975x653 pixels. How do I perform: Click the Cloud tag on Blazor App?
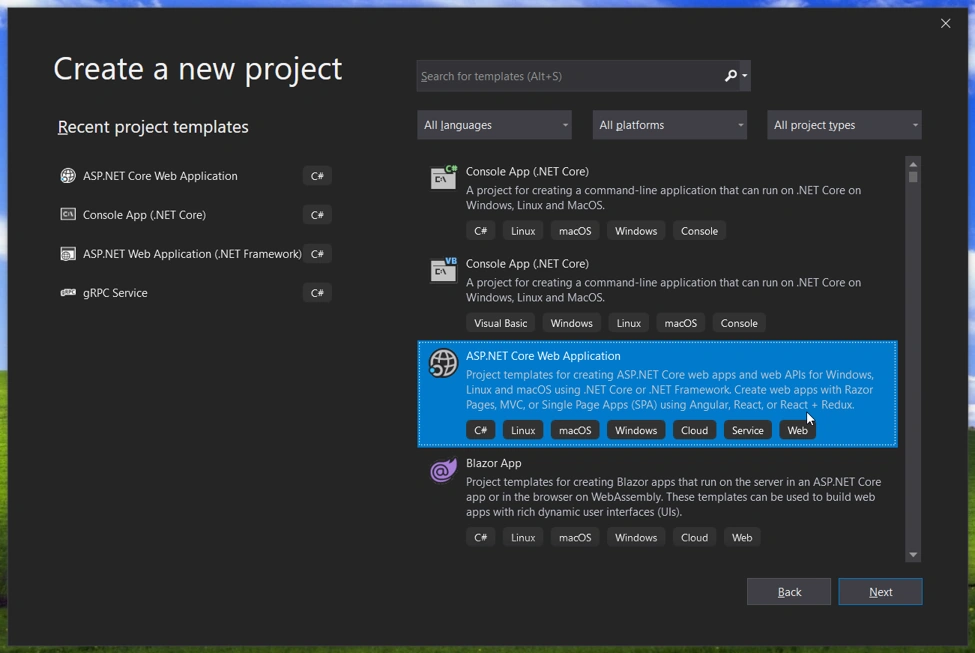point(694,537)
